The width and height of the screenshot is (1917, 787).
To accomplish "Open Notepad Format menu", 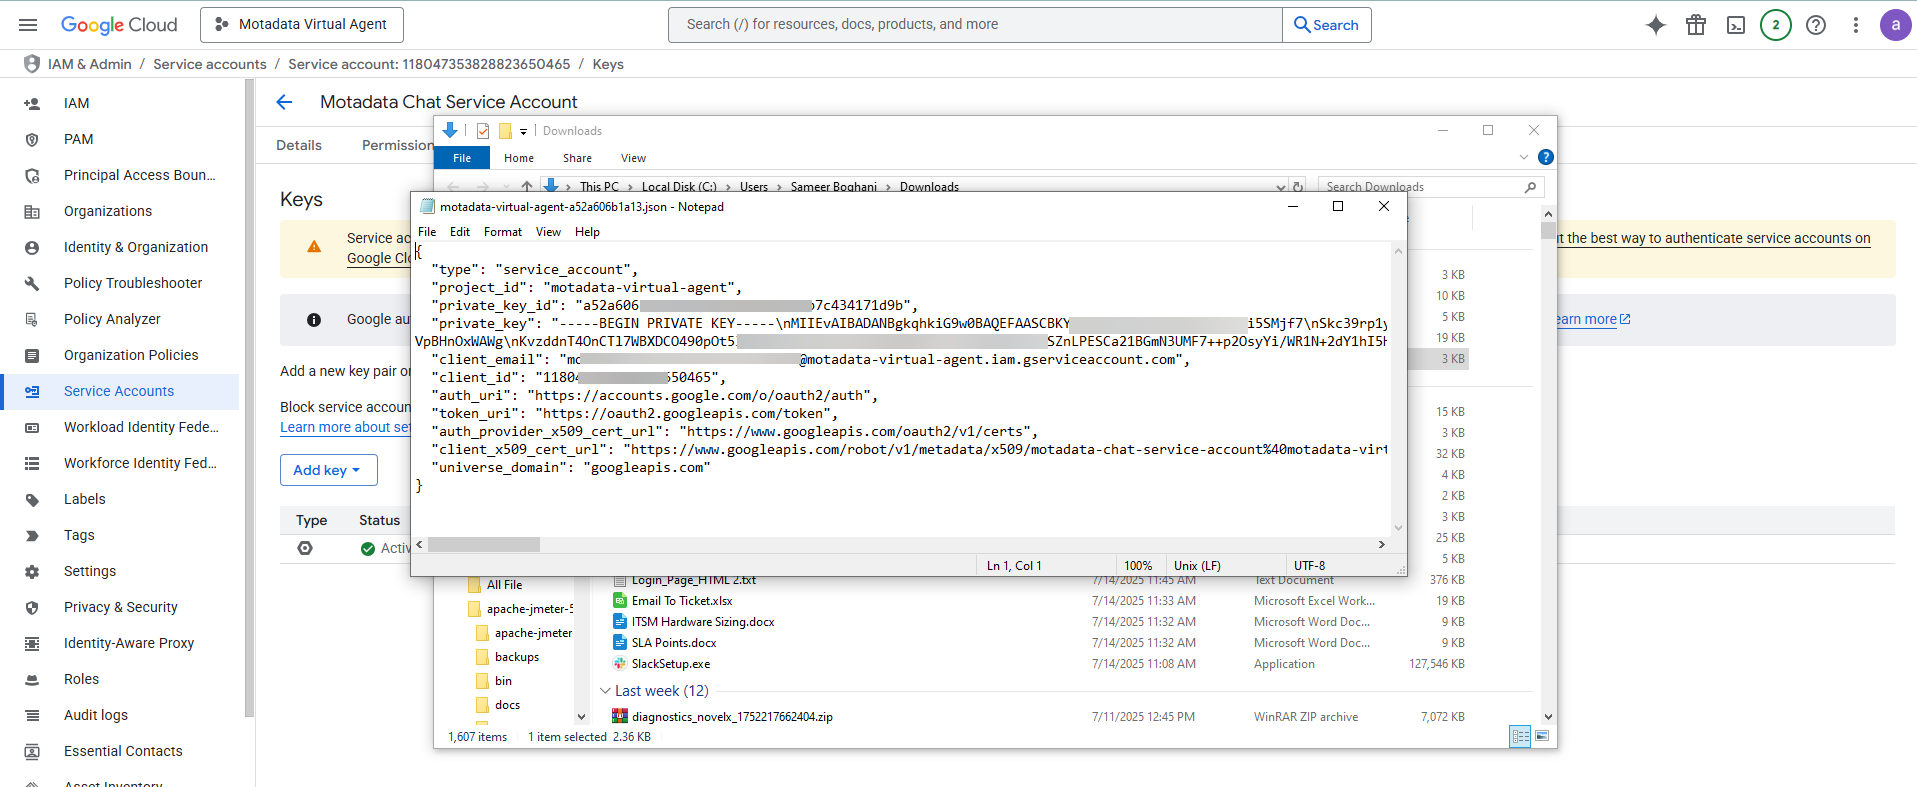I will [503, 232].
